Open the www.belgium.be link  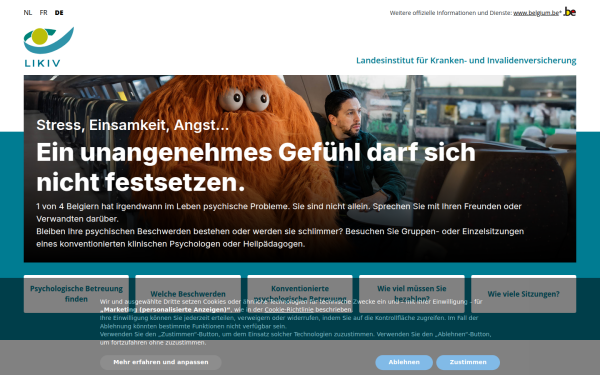tap(536, 13)
